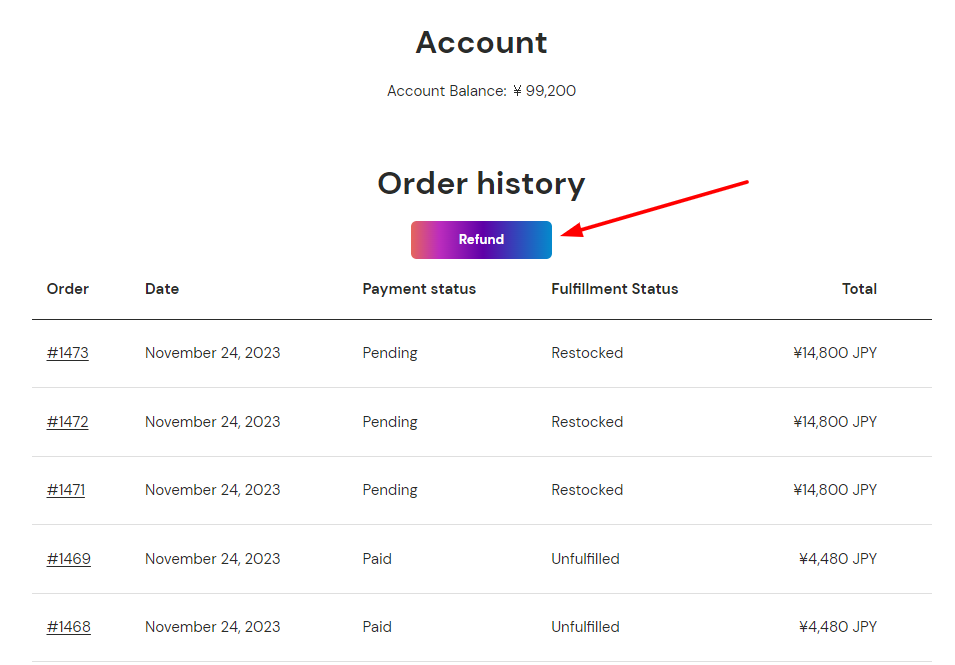Image resolution: width=955 pixels, height=665 pixels.
Task: Click the Restocked status of order #1472
Action: click(587, 422)
